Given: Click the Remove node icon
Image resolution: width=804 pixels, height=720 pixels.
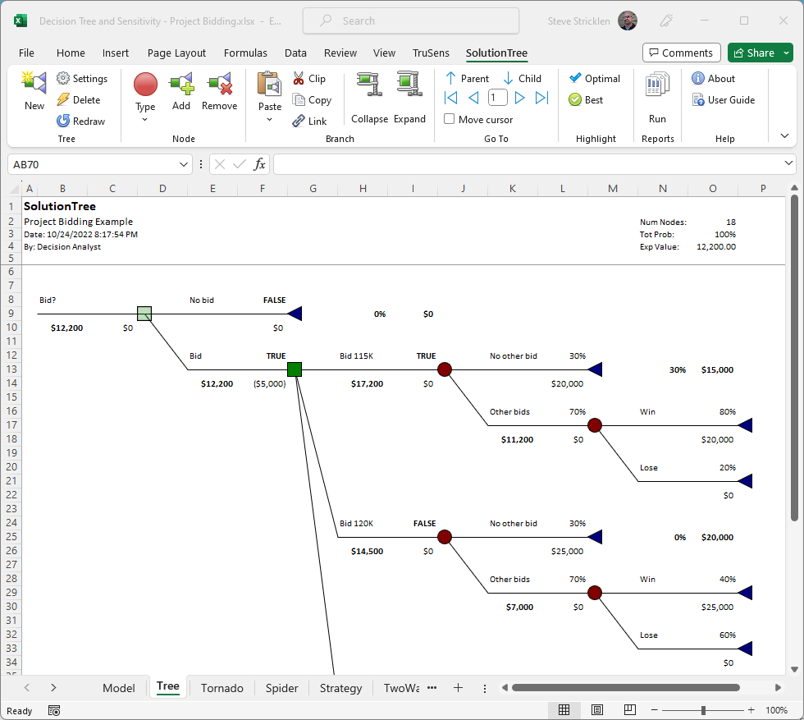Looking at the screenshot, I should point(219,88).
